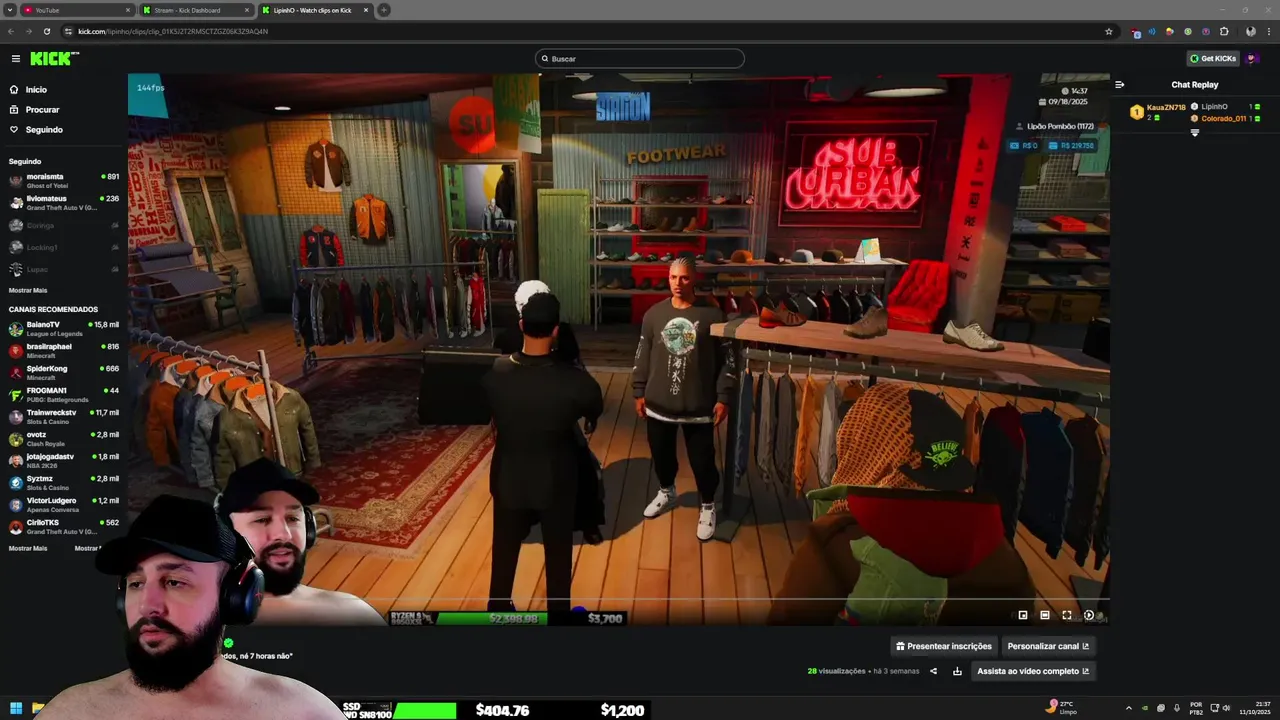Viewport: 1280px width, 720px height.
Task: Open the POR PTB2 language switcher
Action: click(x=1196, y=708)
